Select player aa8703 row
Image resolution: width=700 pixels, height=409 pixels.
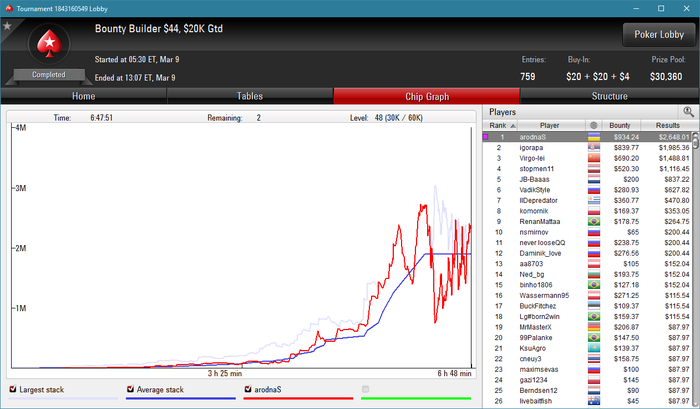(588, 264)
